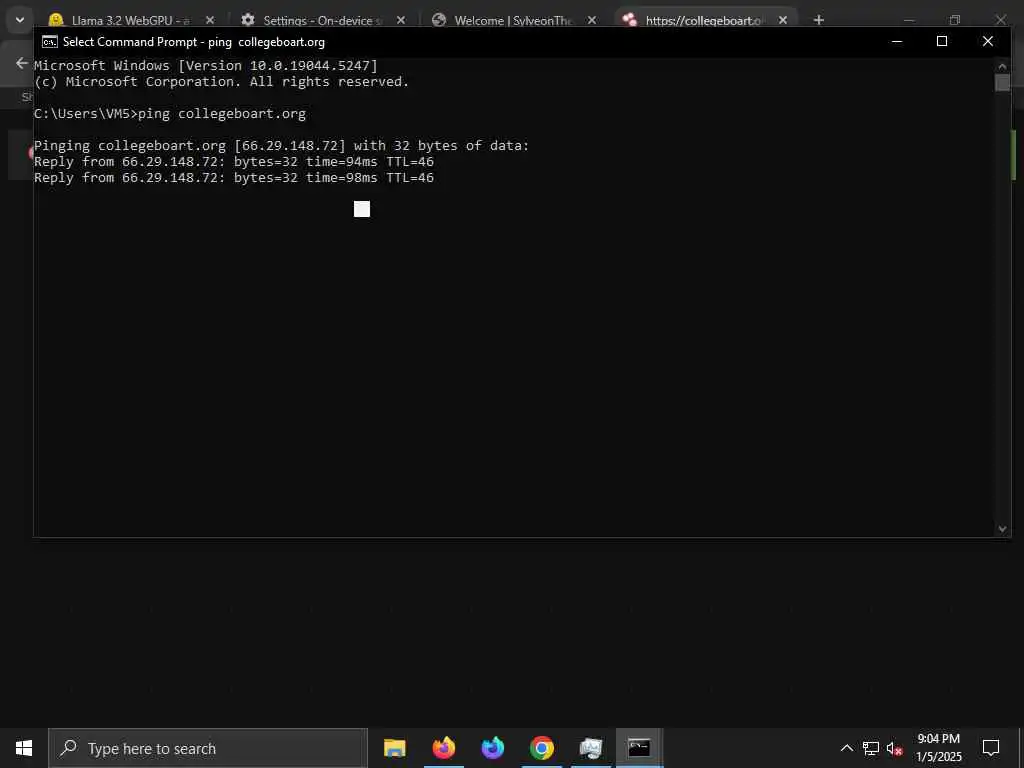
Task: Switch to the Llama 3.2 WebGPU browser tab
Action: coord(131,20)
